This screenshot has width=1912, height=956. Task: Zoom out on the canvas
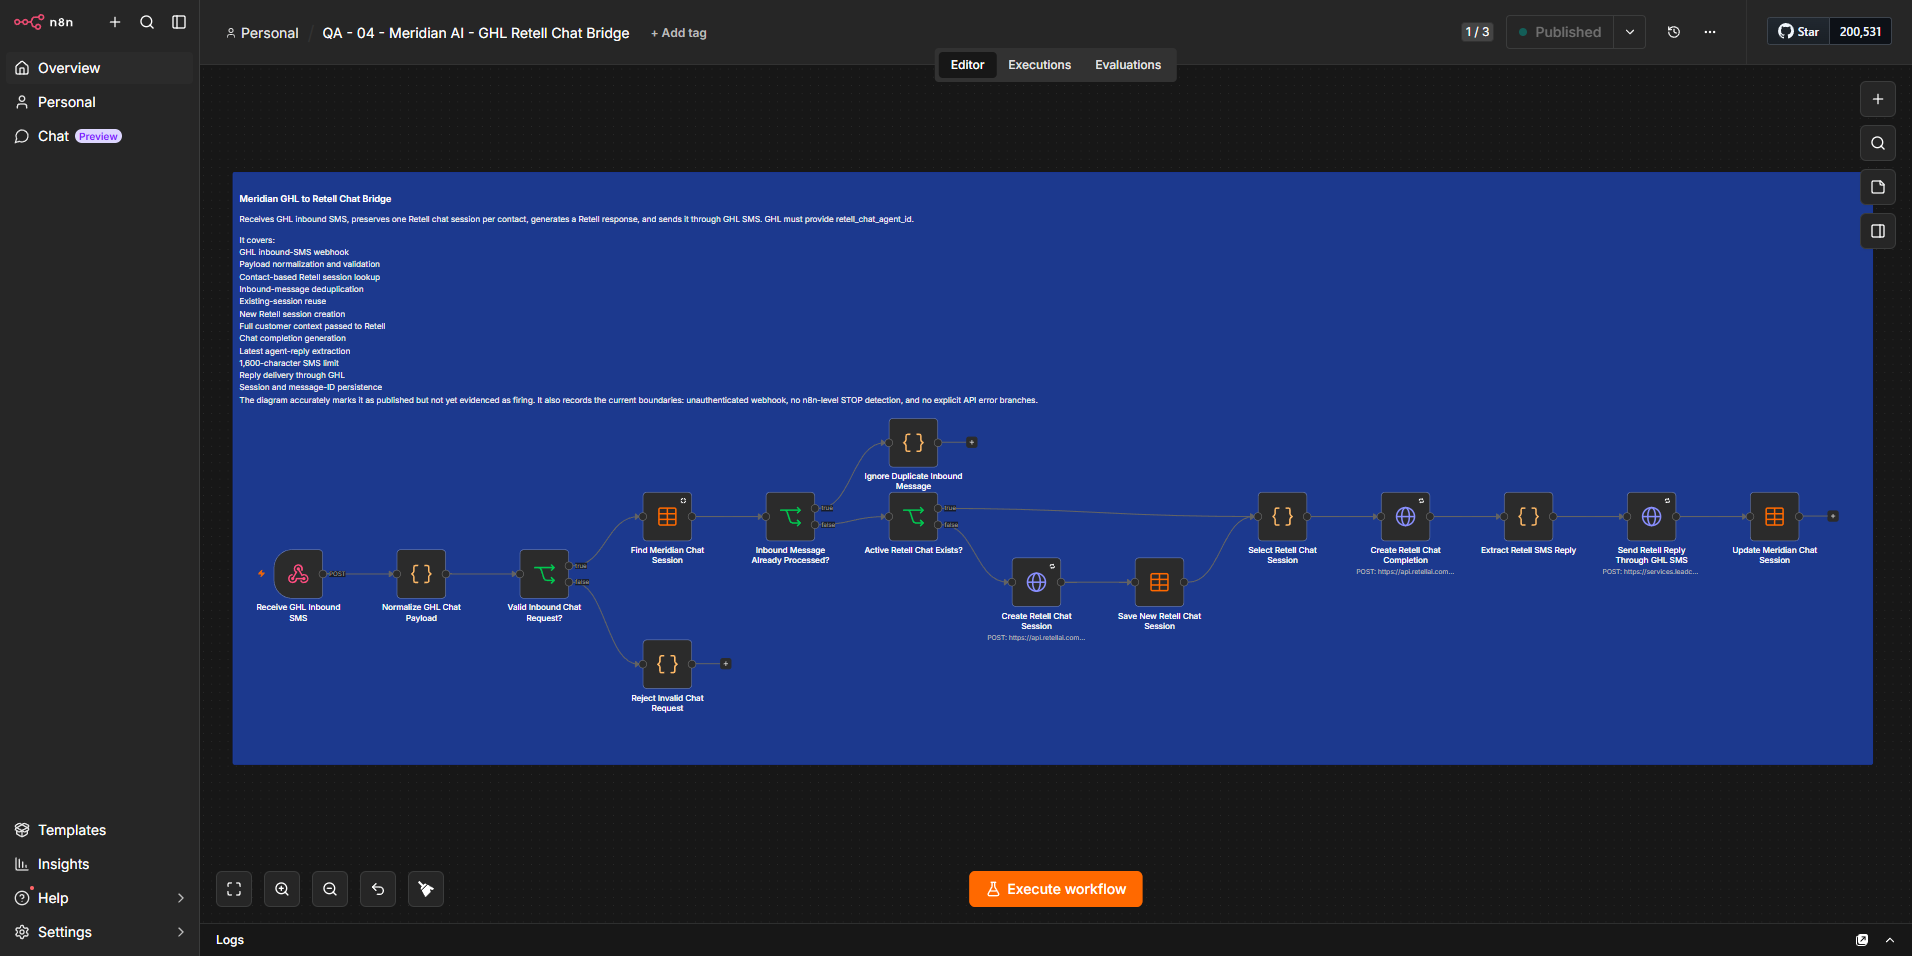[330, 889]
